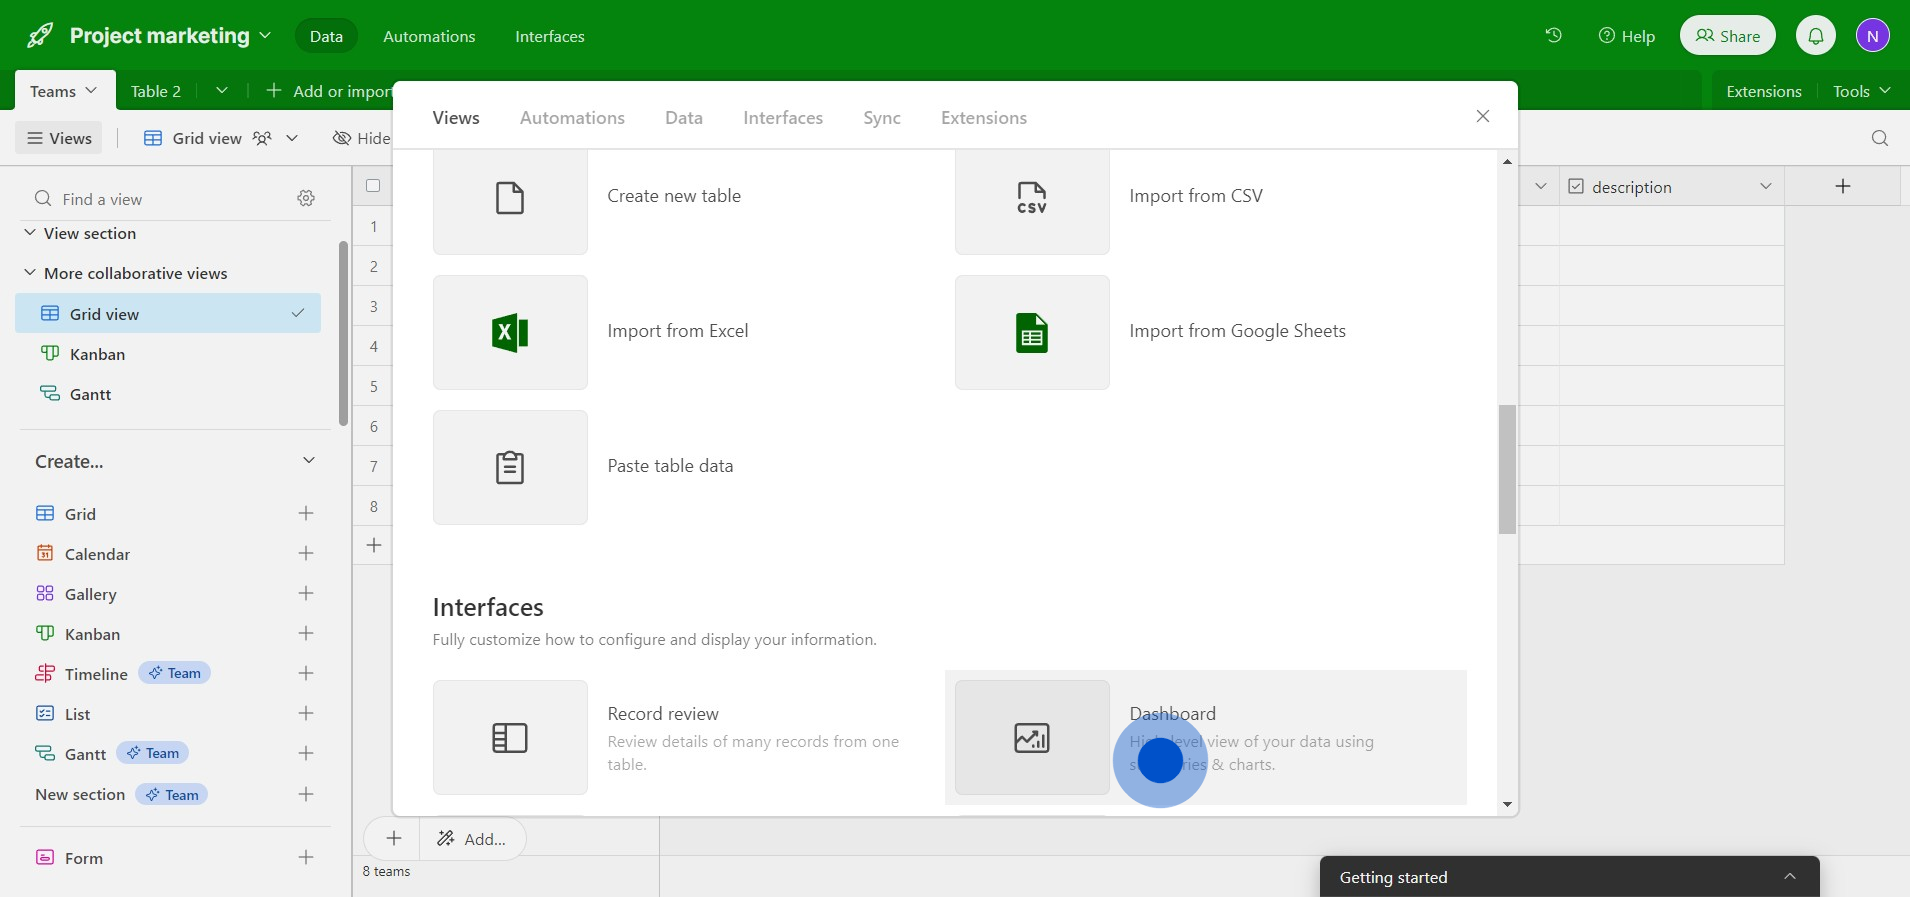Click Add or import table button
Viewport: 1910px width, 897px height.
[329, 91]
